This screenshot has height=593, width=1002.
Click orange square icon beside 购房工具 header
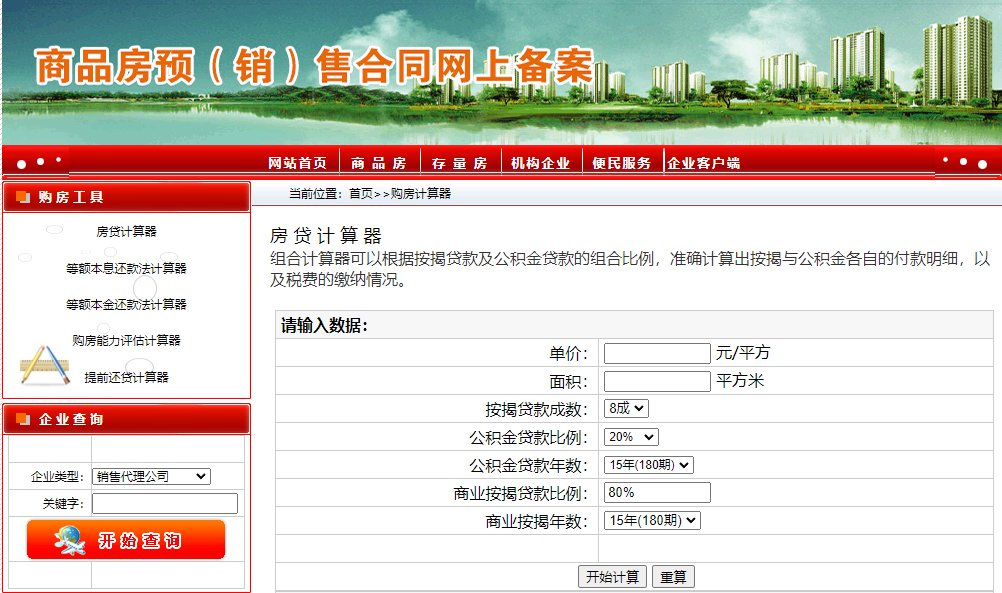click(x=23, y=197)
